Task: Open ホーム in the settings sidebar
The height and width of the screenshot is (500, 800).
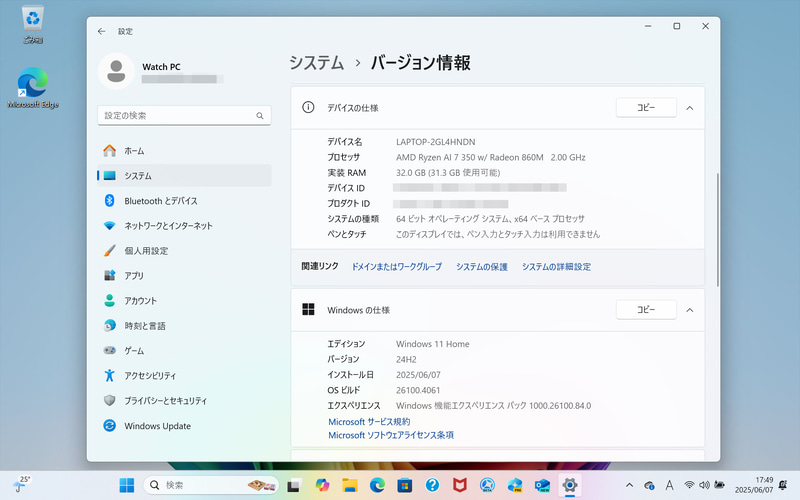Action: coord(184,151)
